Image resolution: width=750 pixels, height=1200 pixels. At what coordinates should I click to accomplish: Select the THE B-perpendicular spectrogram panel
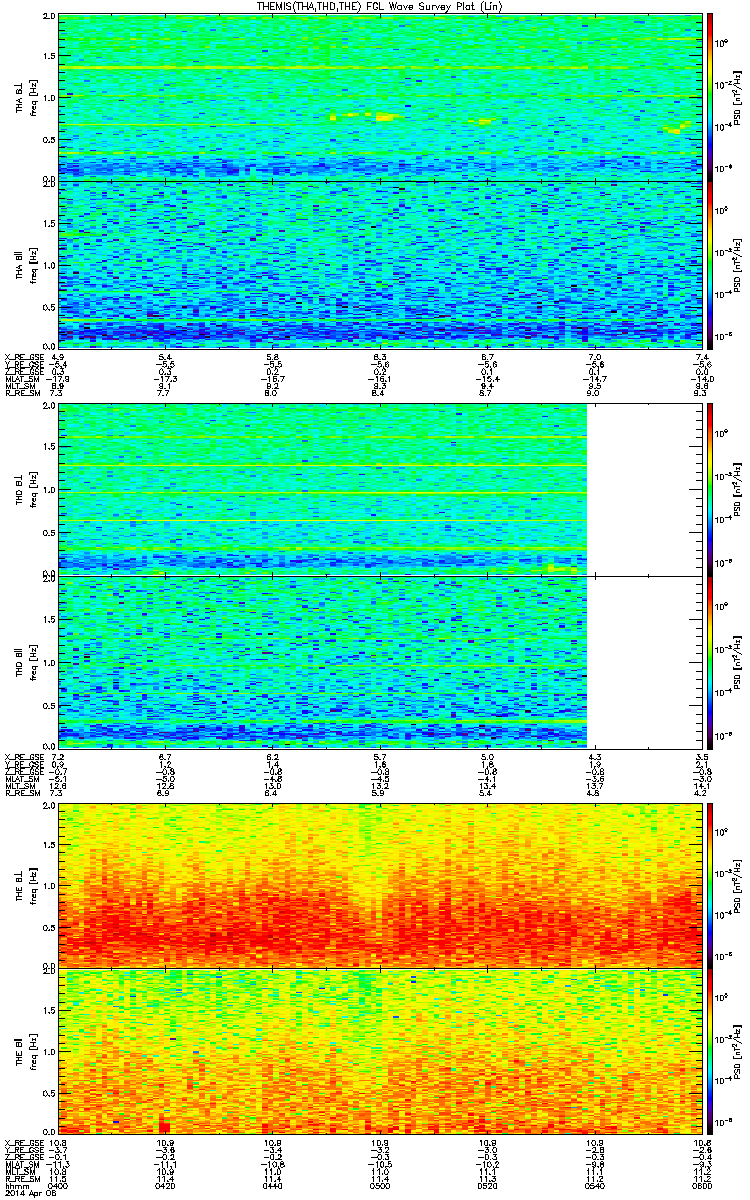click(x=379, y=884)
